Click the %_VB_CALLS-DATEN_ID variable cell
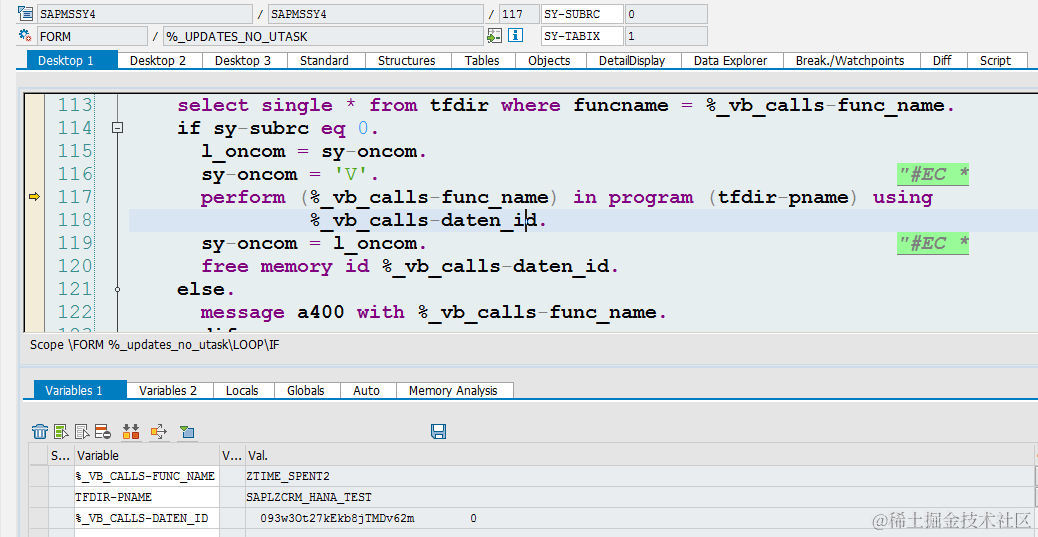This screenshot has width=1038, height=537. (146, 518)
